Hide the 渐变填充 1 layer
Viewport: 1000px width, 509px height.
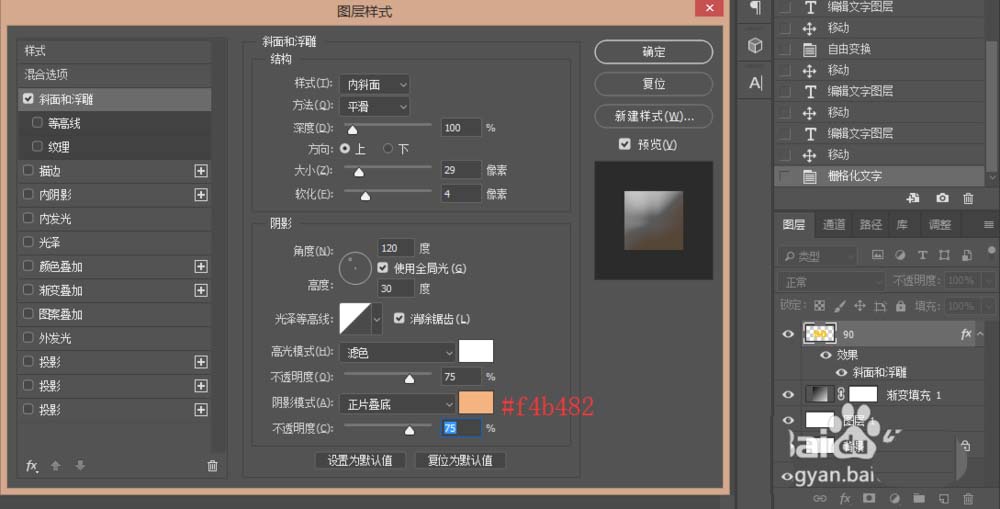pyautogui.click(x=788, y=394)
